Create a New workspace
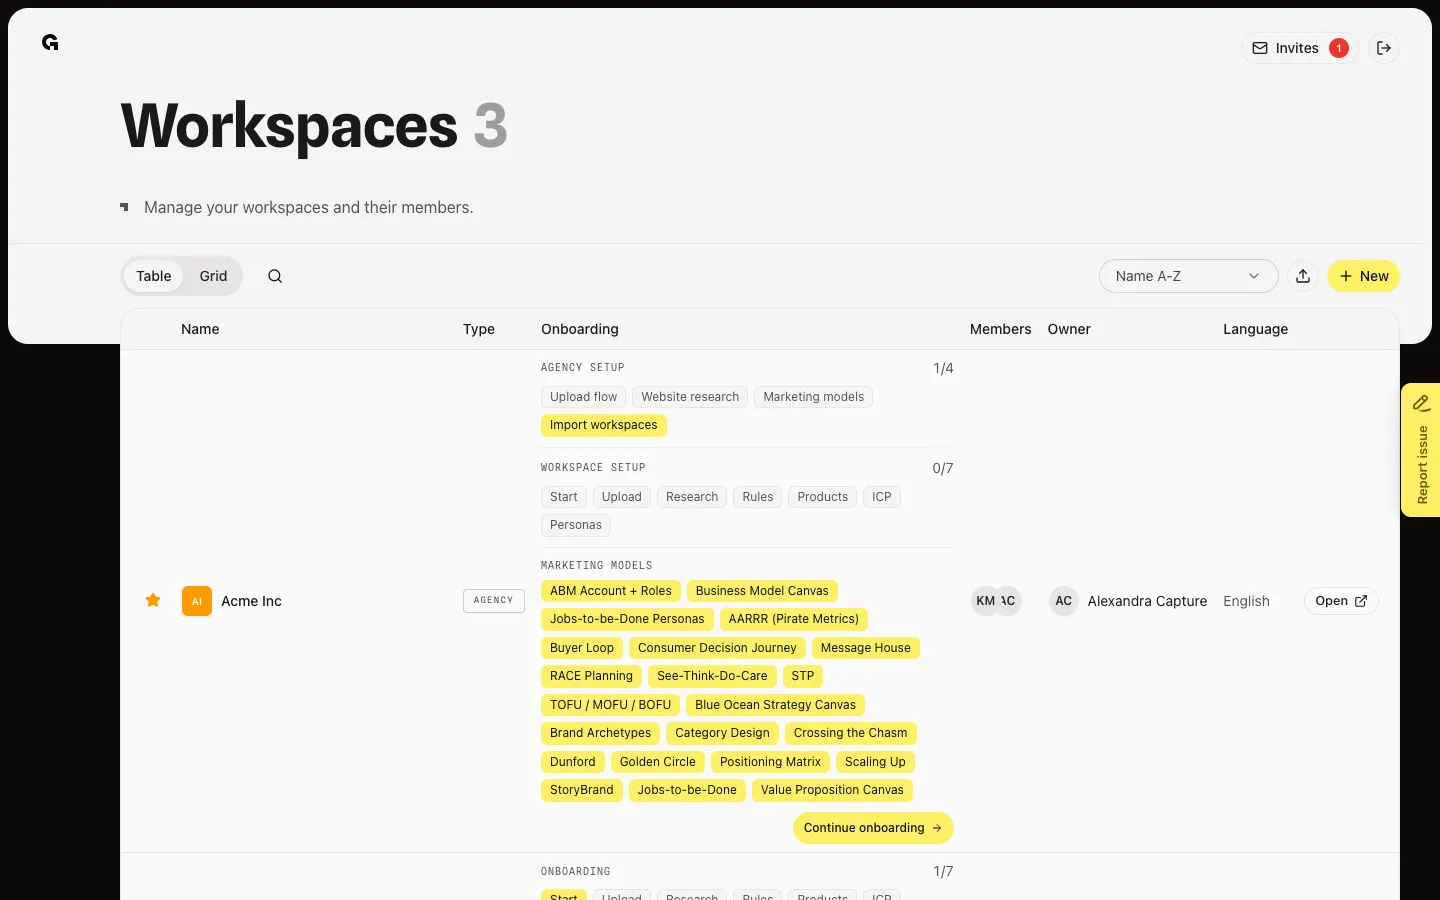 coord(1363,276)
